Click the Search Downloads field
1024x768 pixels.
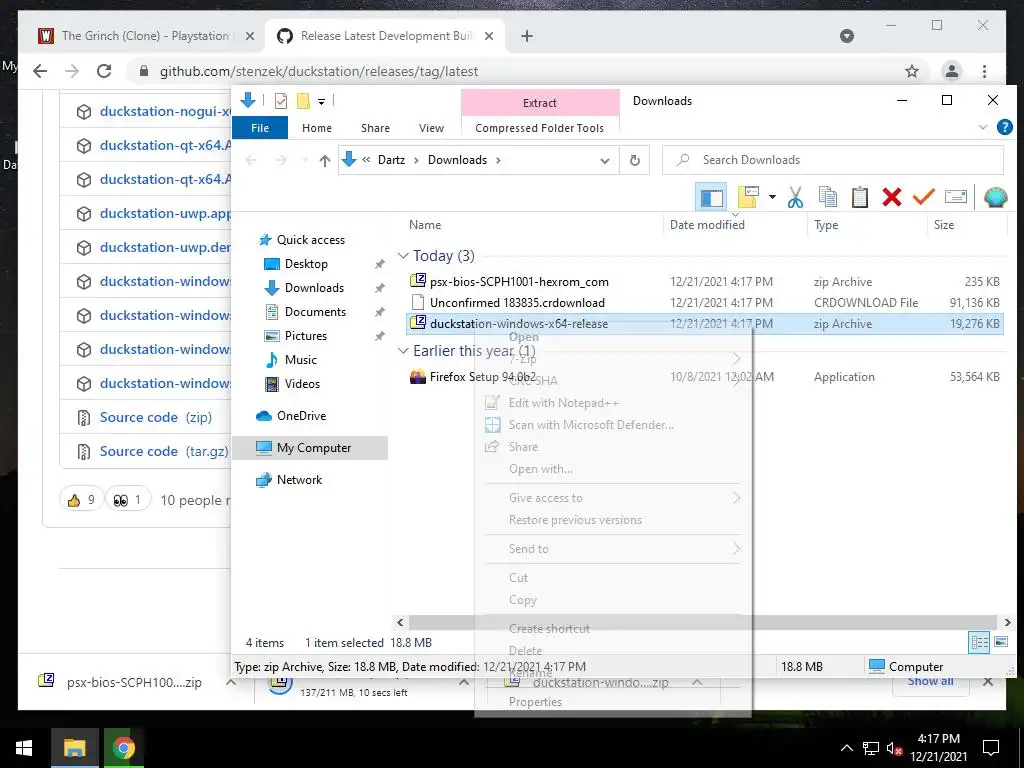click(833, 160)
